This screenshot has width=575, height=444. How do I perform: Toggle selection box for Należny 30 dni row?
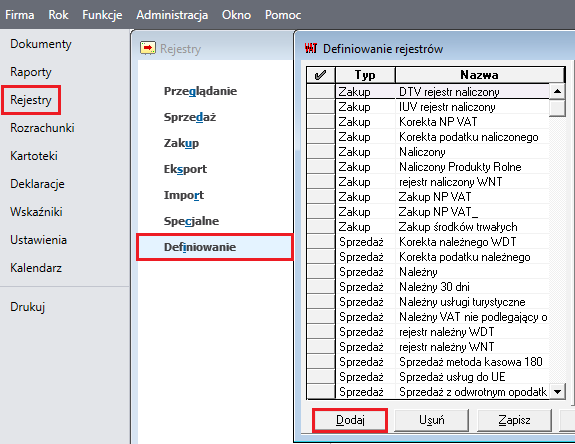click(x=321, y=287)
